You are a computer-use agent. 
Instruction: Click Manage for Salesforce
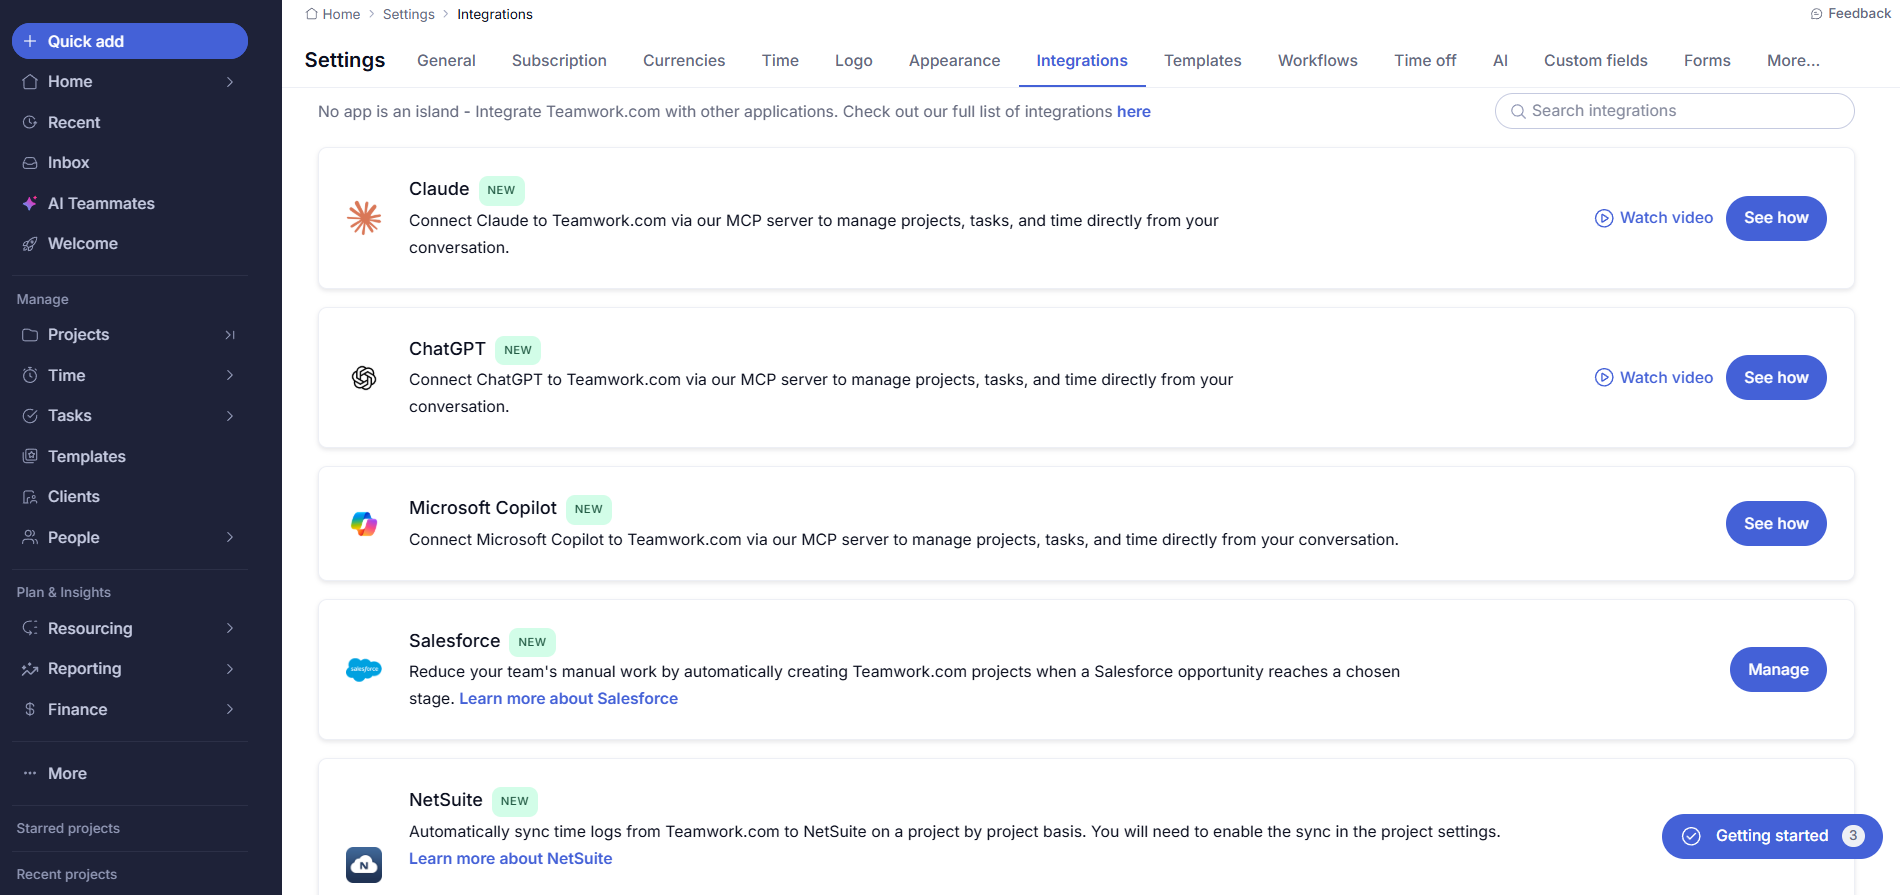click(x=1778, y=669)
